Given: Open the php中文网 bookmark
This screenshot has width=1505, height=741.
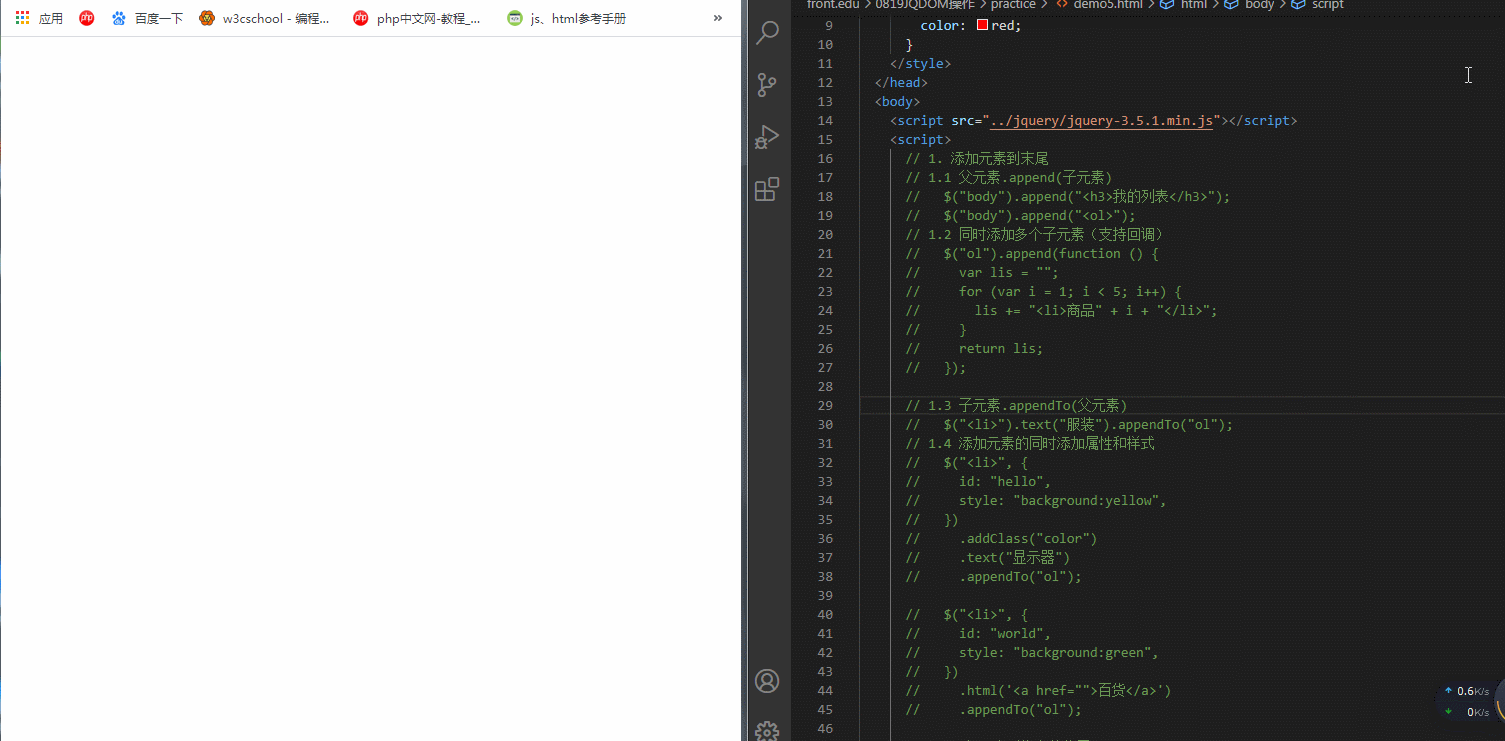Looking at the screenshot, I should click(x=417, y=18).
